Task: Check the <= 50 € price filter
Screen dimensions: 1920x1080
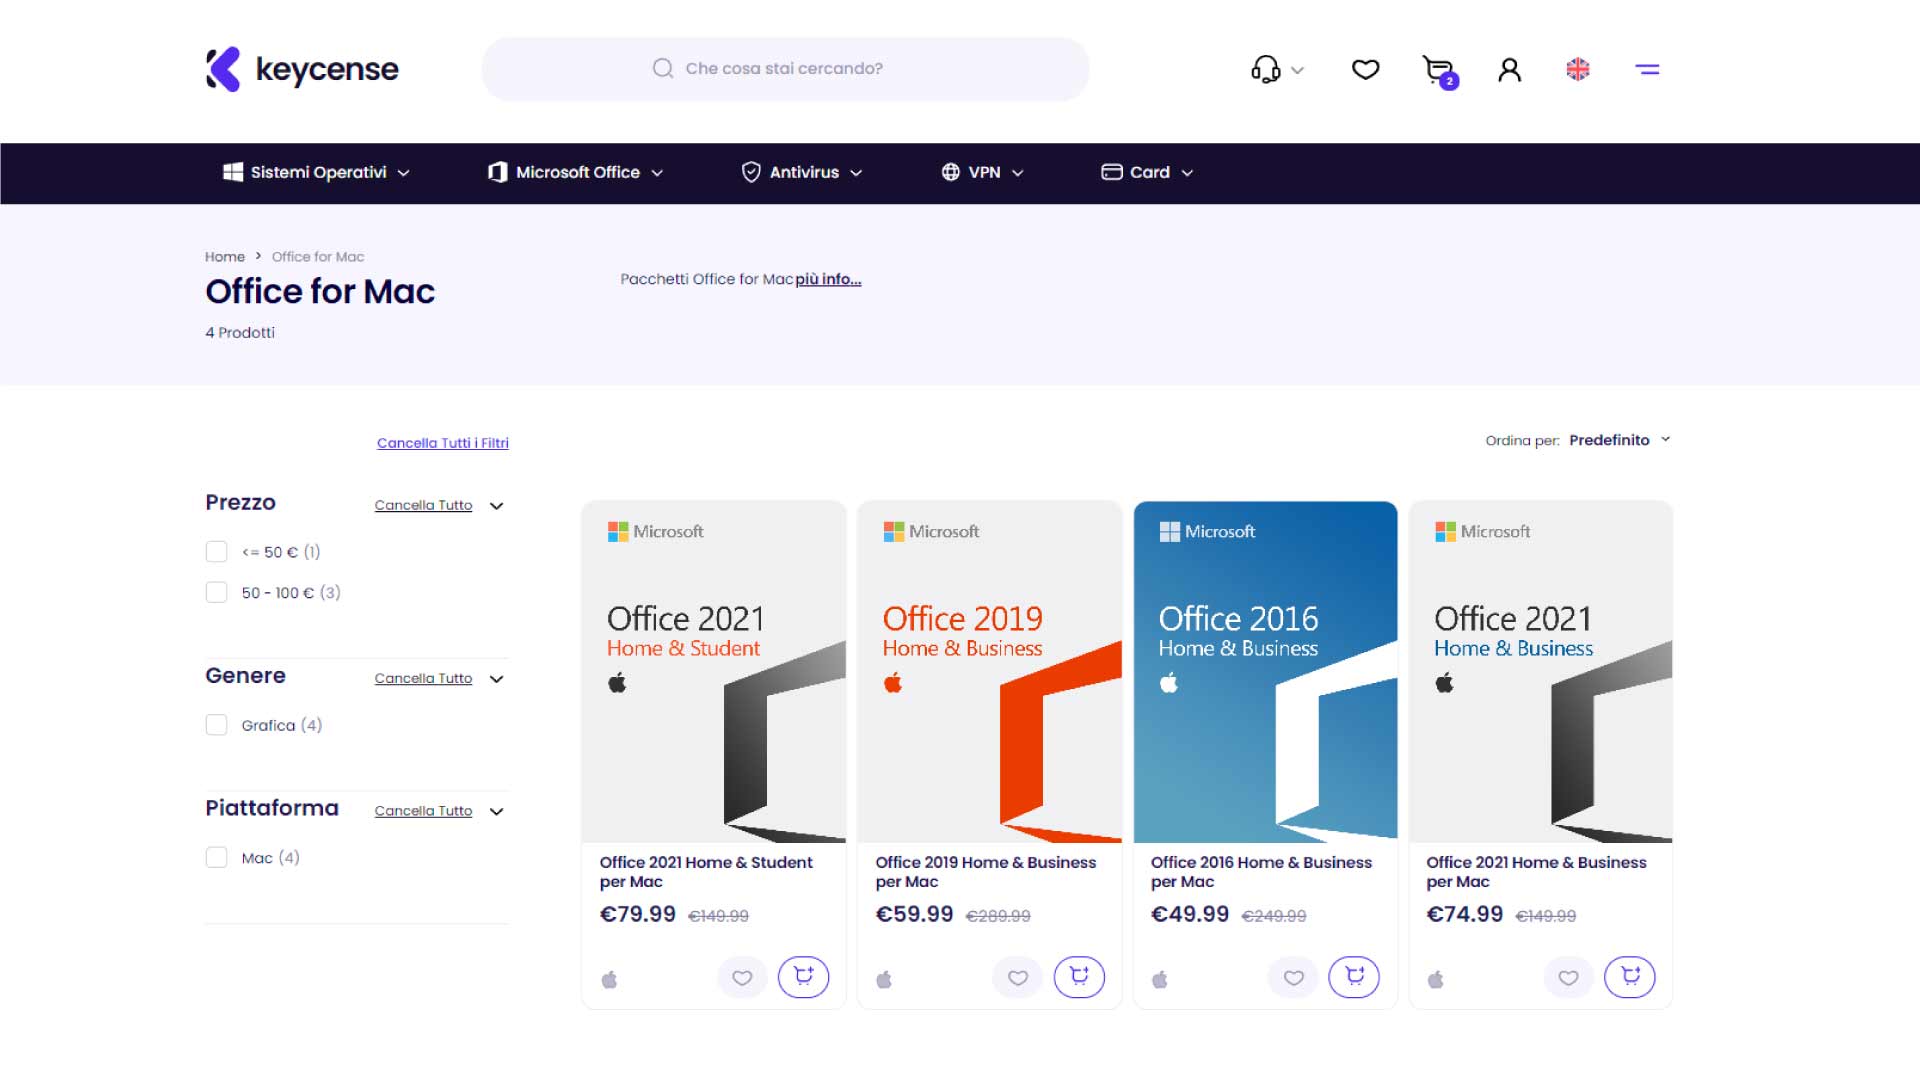Action: coord(216,552)
